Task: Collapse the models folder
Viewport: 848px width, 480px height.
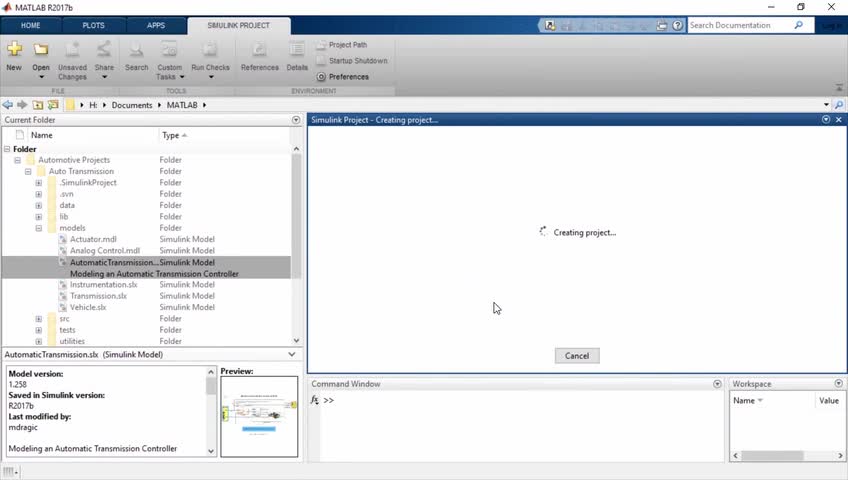Action: point(38,228)
